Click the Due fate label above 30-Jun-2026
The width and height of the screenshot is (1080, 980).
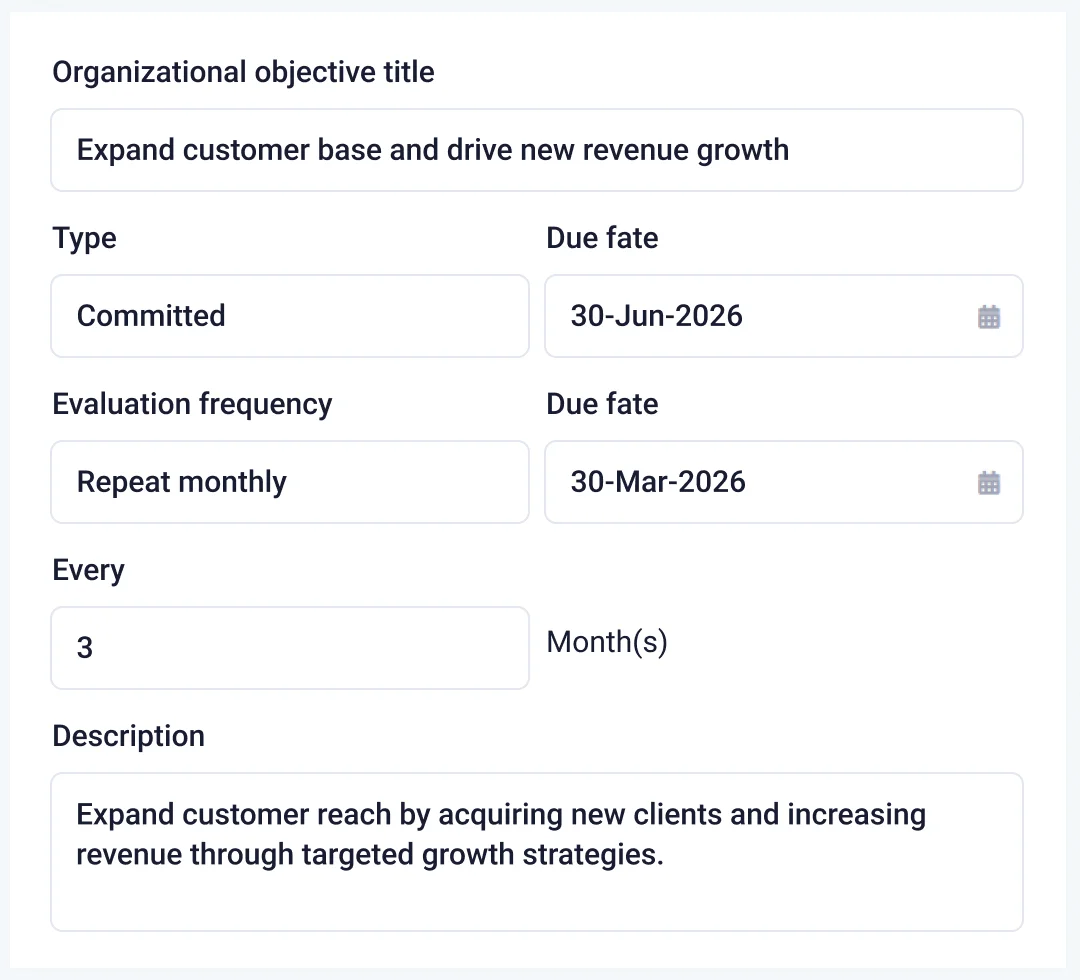click(602, 238)
